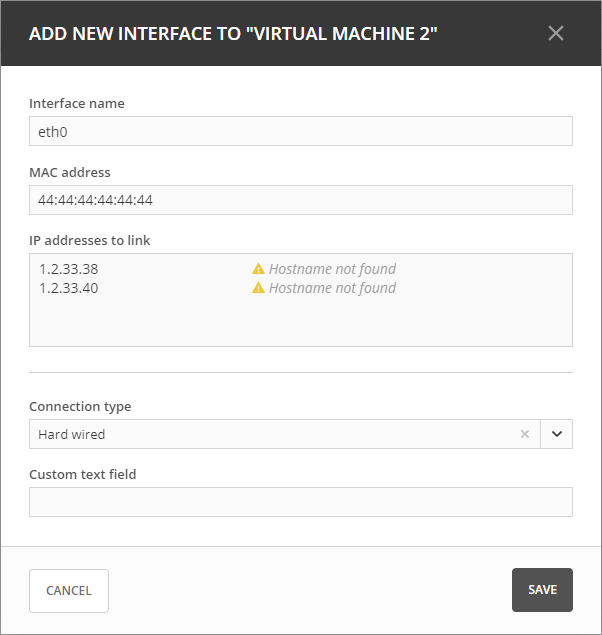
Task: Focus the MAC address input box
Action: [300, 200]
